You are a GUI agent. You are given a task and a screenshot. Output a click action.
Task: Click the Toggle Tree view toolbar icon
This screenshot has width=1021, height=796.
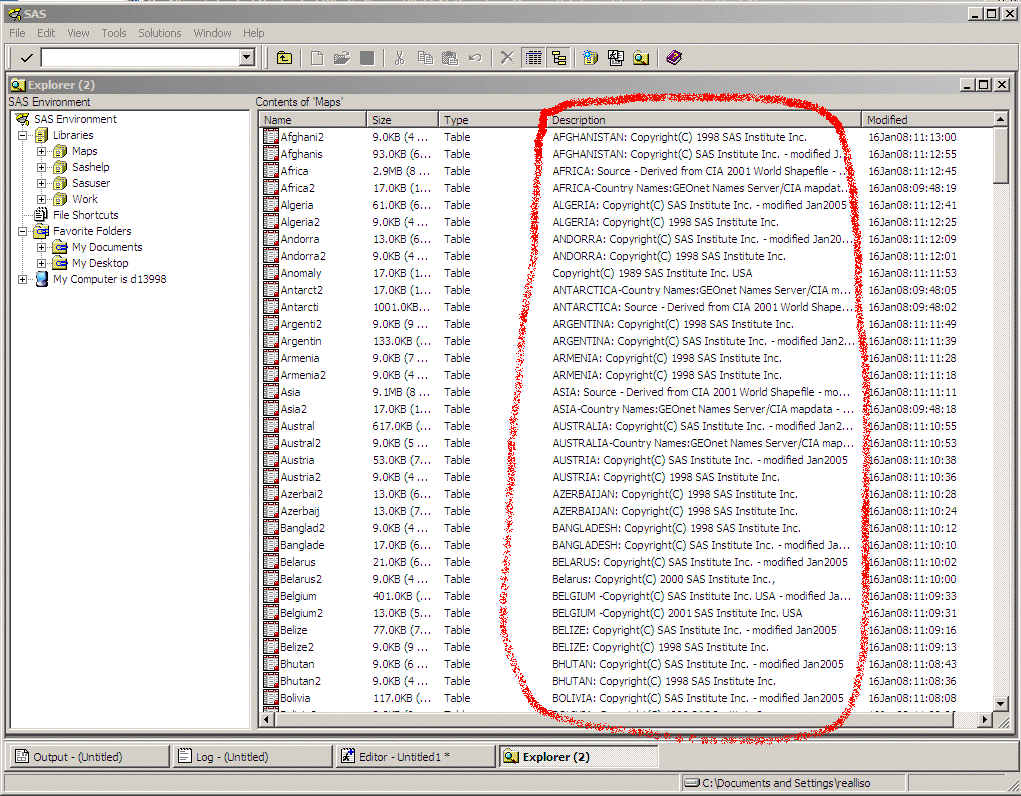click(559, 58)
